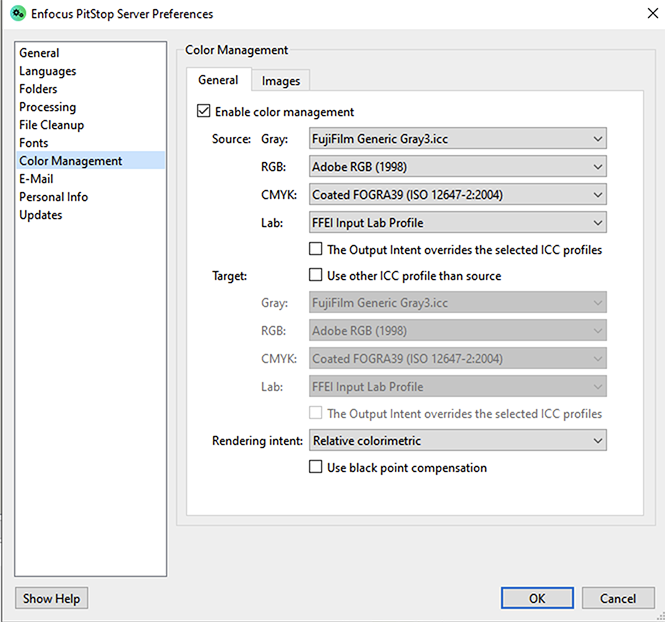Open the Source Lab FFEI profile dropdown
Viewport: 665px width, 622px height.
[458, 223]
